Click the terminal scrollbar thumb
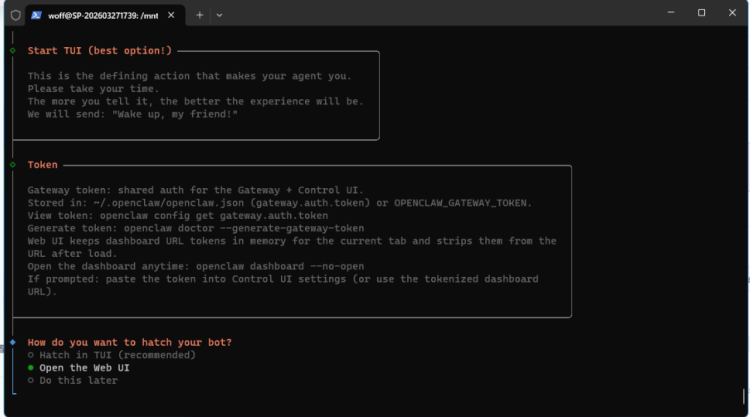This screenshot has width=750, height=417. 744,396
